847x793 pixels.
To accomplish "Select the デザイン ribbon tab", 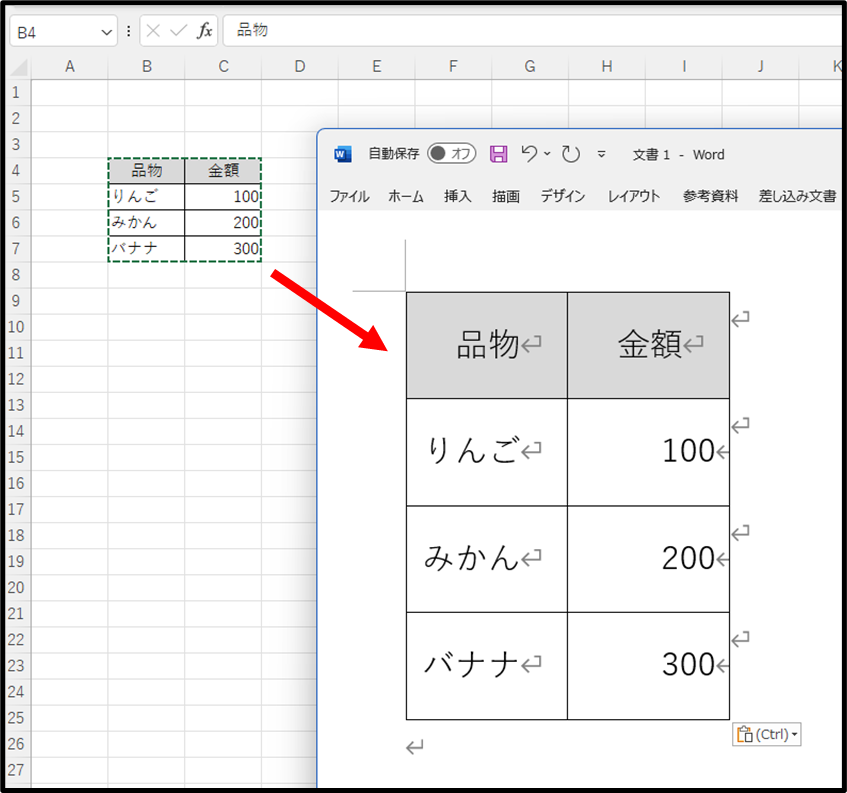I will point(563,197).
